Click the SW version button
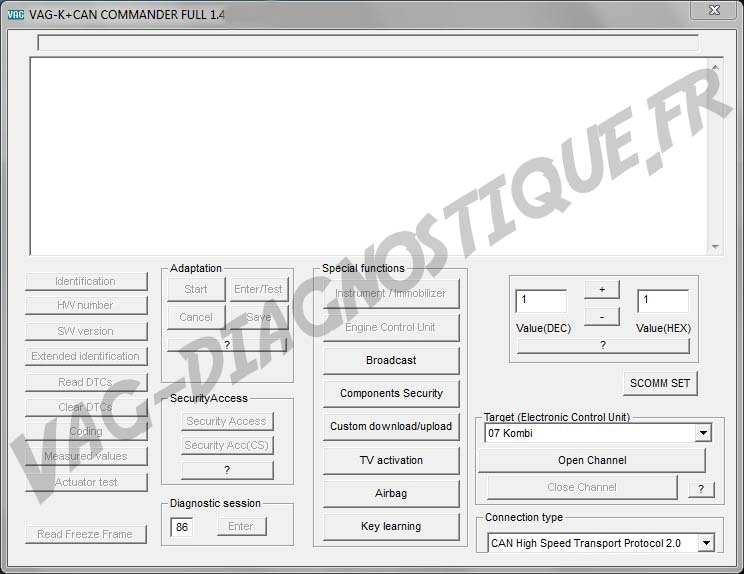744x574 pixels. click(x=86, y=331)
